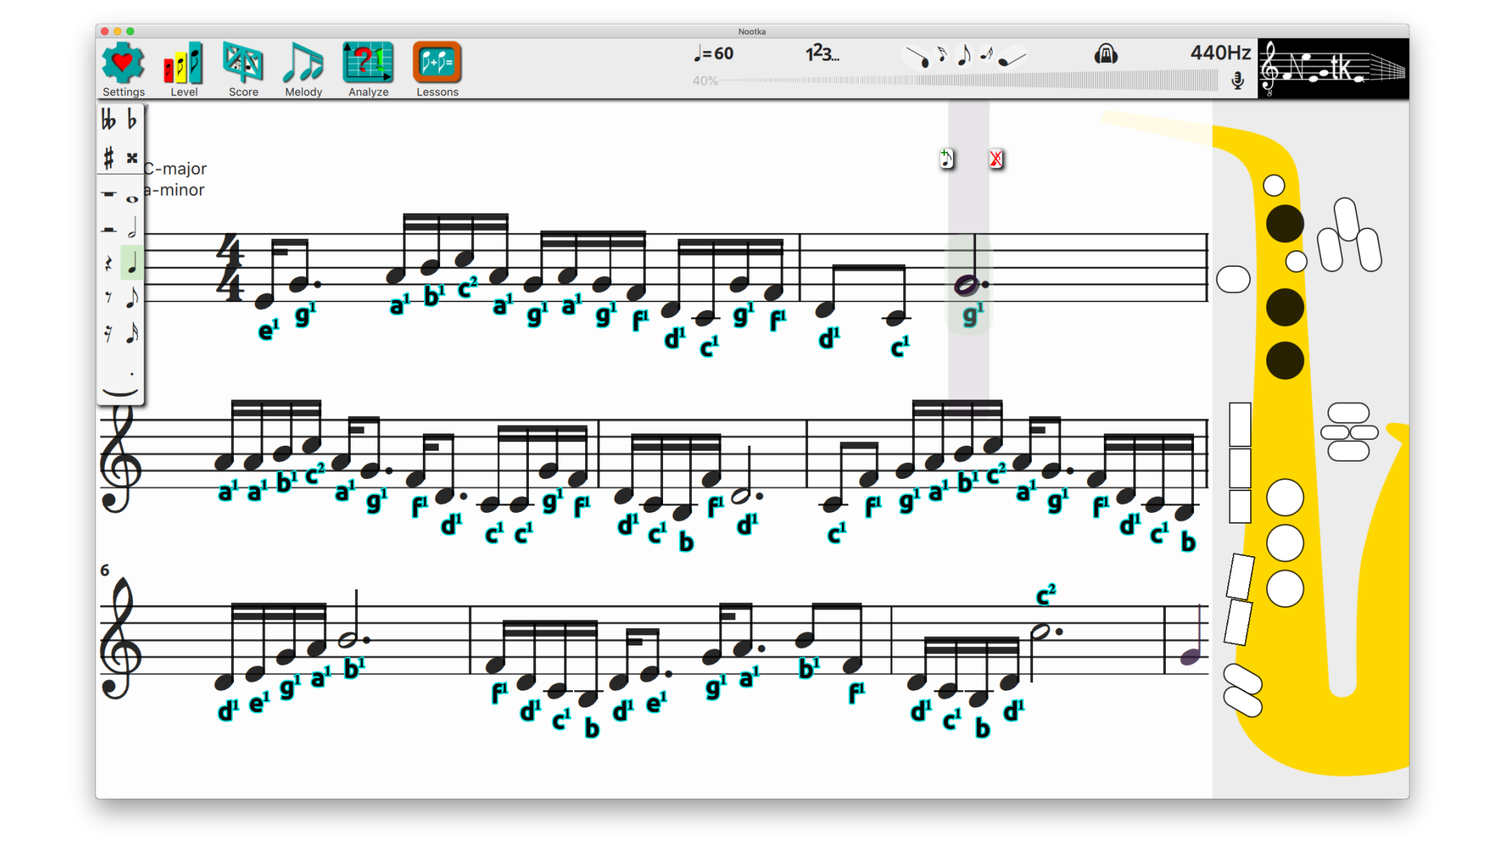Click the metronome pendulum animation
1504x846 pixels.
pyautogui.click(x=965, y=56)
